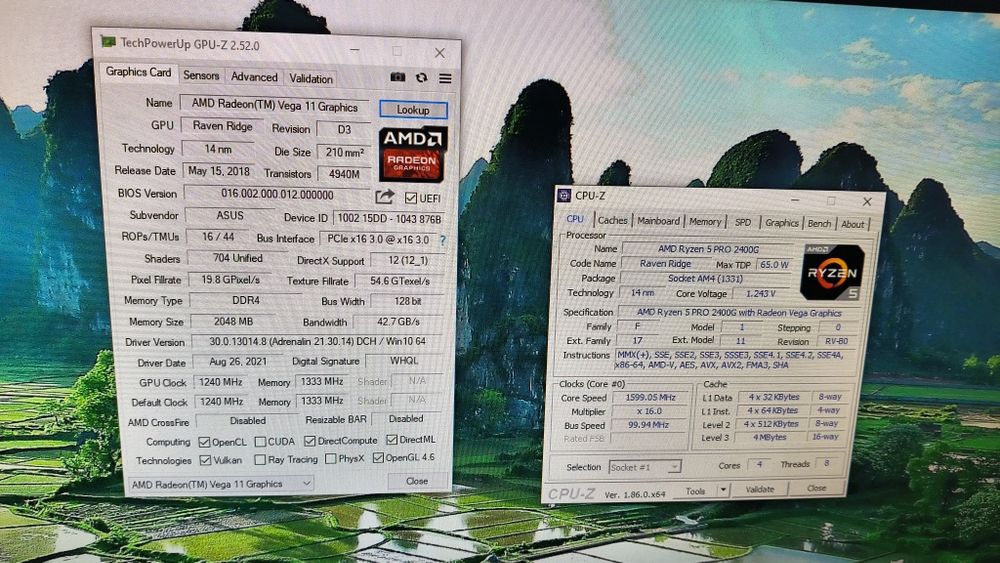
Task: Open the Graphics tab in CPU-Z
Action: click(x=781, y=223)
